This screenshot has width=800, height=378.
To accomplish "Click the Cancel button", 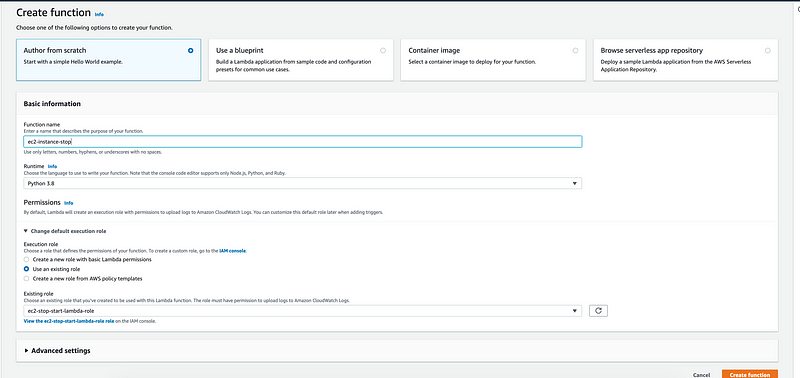I will (x=702, y=375).
